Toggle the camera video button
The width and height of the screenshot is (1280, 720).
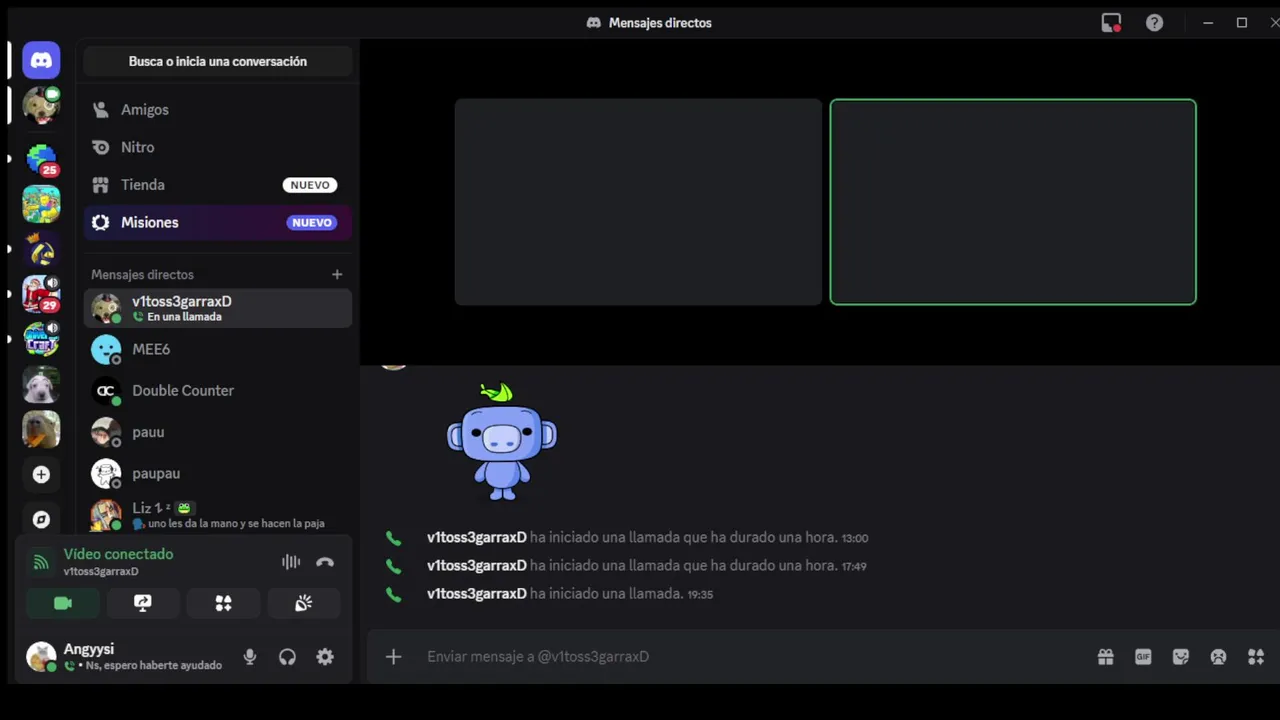[x=63, y=603]
